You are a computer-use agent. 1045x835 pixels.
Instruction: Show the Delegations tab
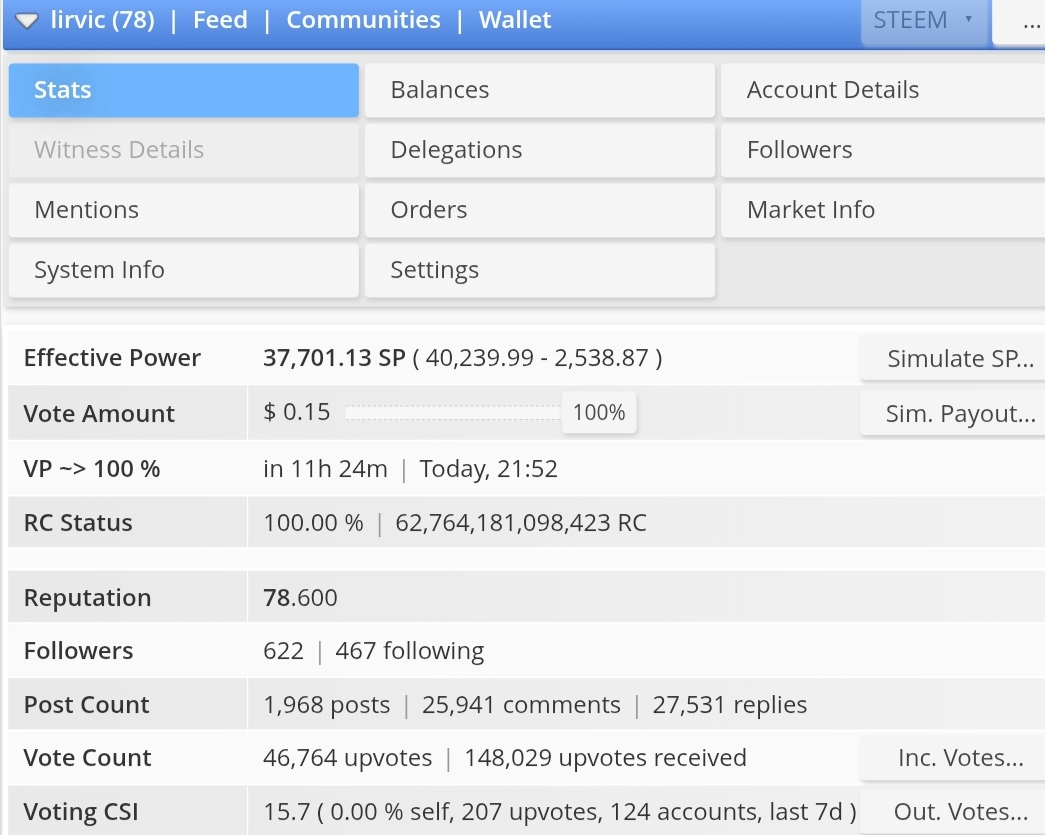(x=540, y=150)
